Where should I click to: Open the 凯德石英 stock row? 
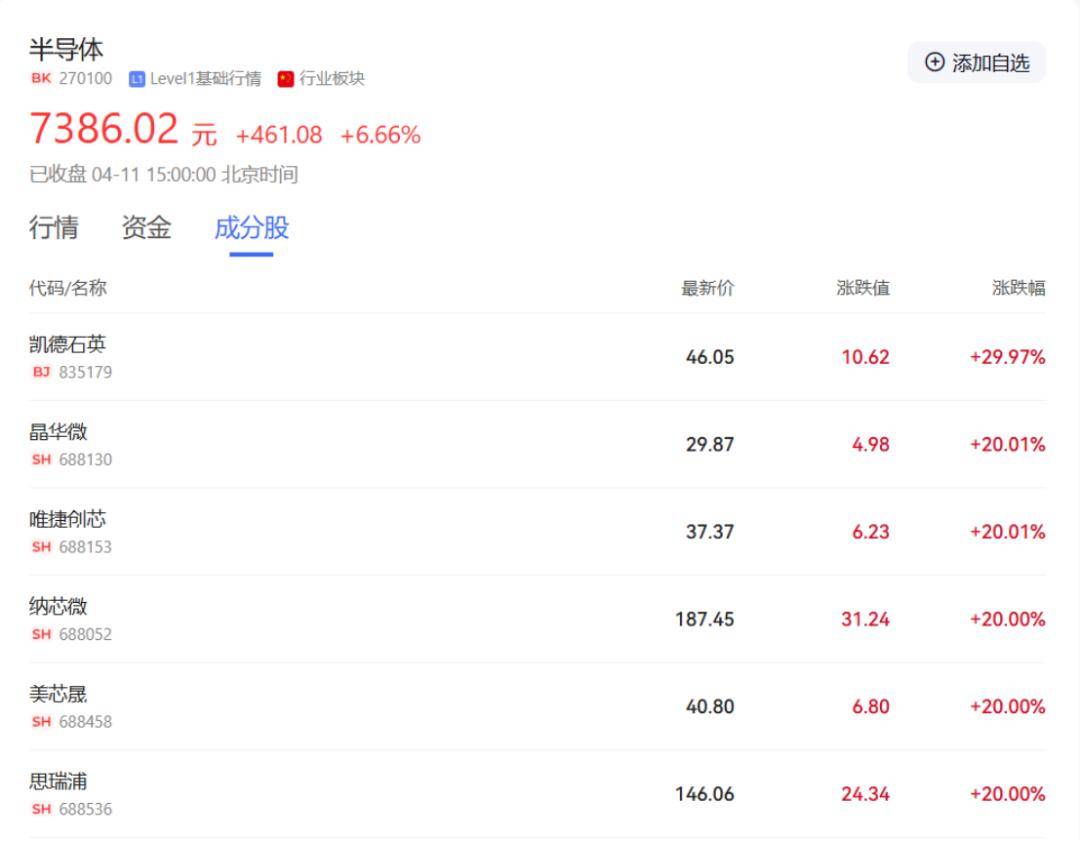[537, 357]
